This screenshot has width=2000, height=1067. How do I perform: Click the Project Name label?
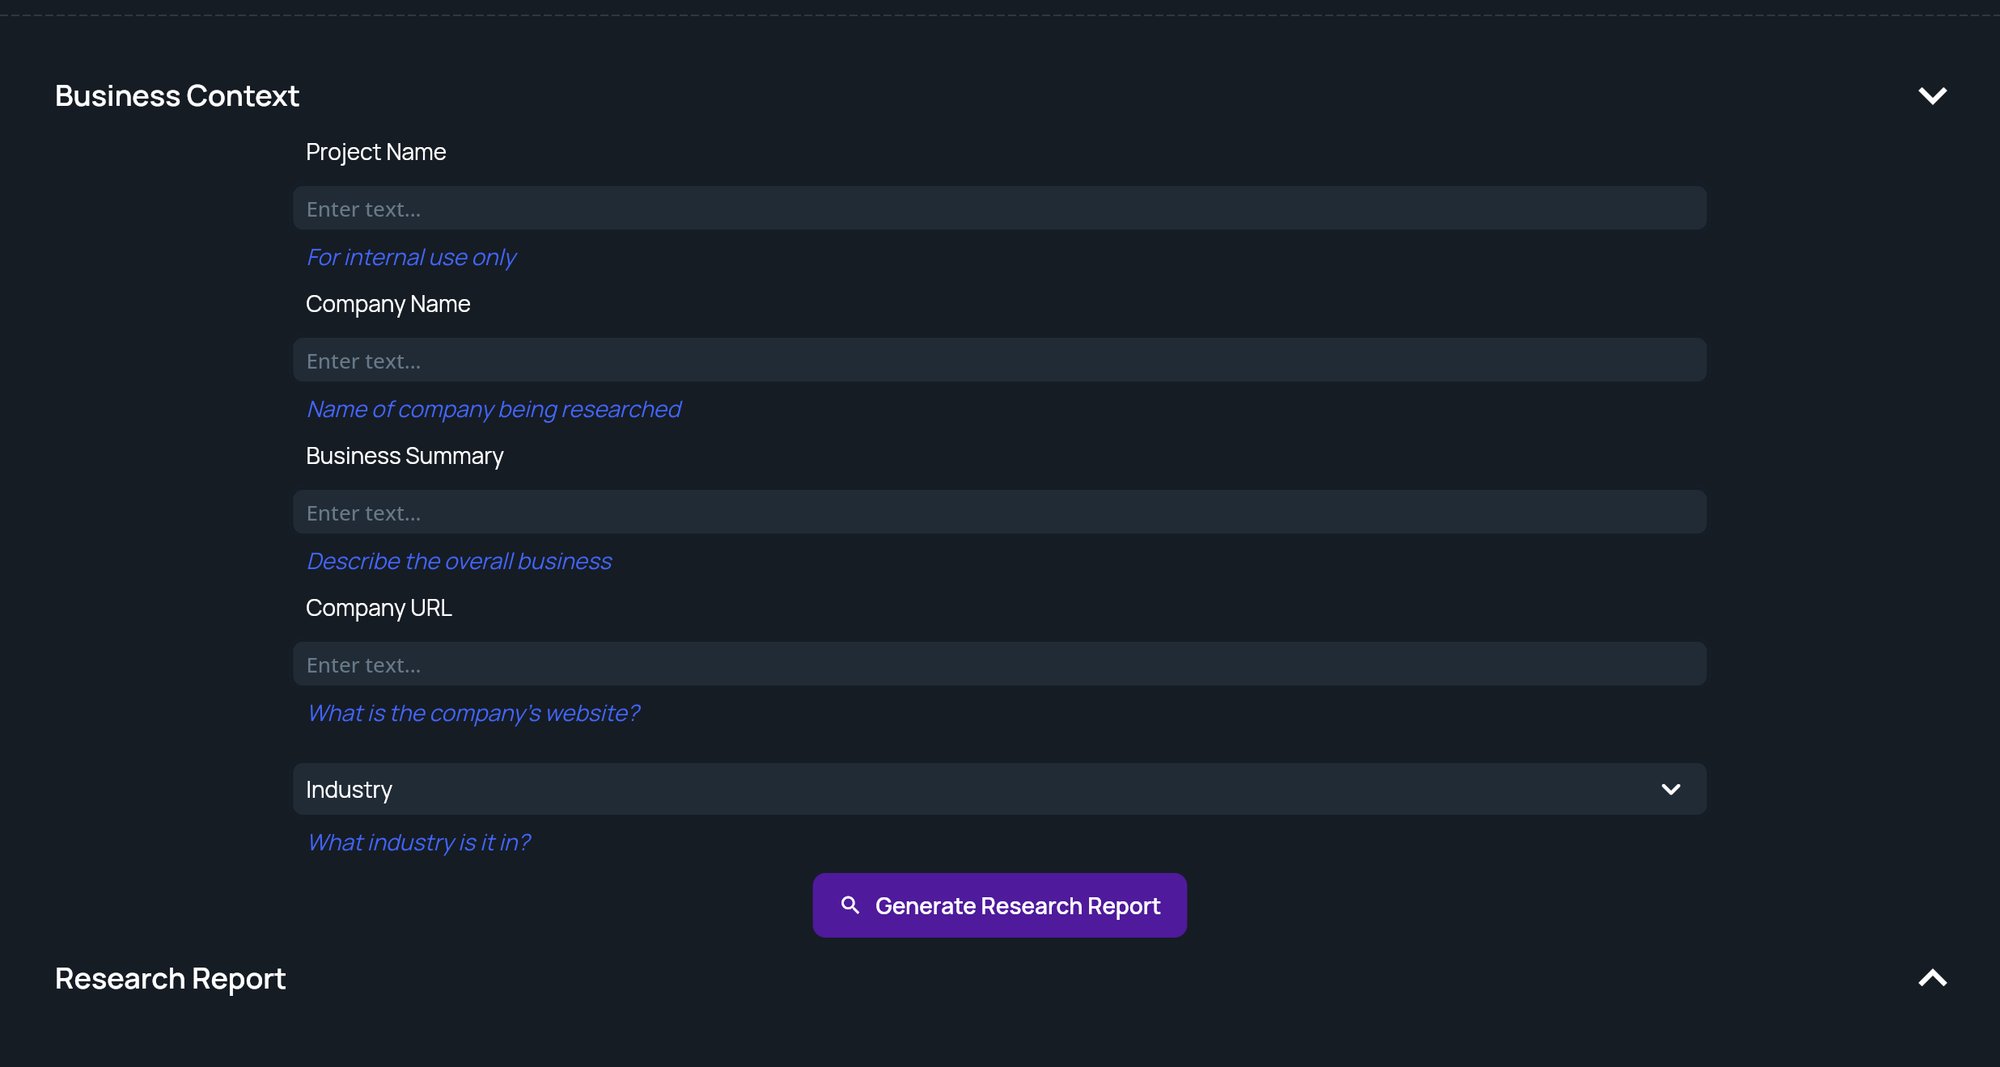376,152
